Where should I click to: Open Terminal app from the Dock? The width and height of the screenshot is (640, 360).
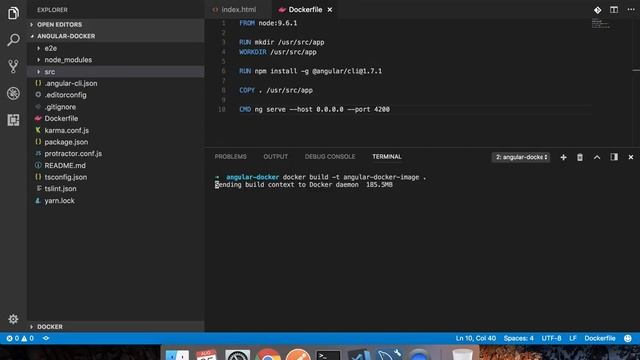pos(328,354)
